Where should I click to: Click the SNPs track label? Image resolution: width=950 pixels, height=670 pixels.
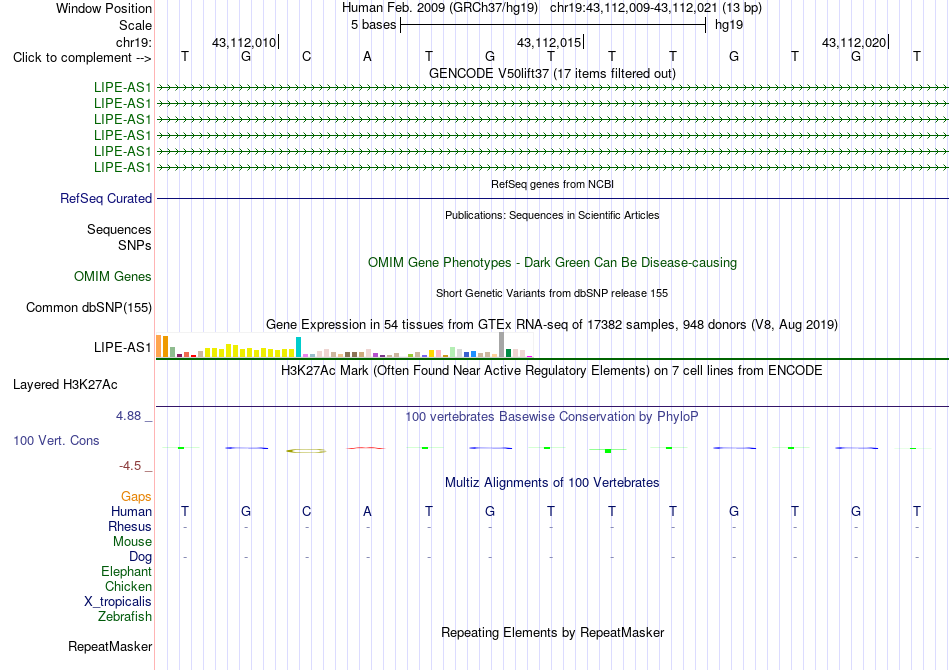[x=135, y=245]
